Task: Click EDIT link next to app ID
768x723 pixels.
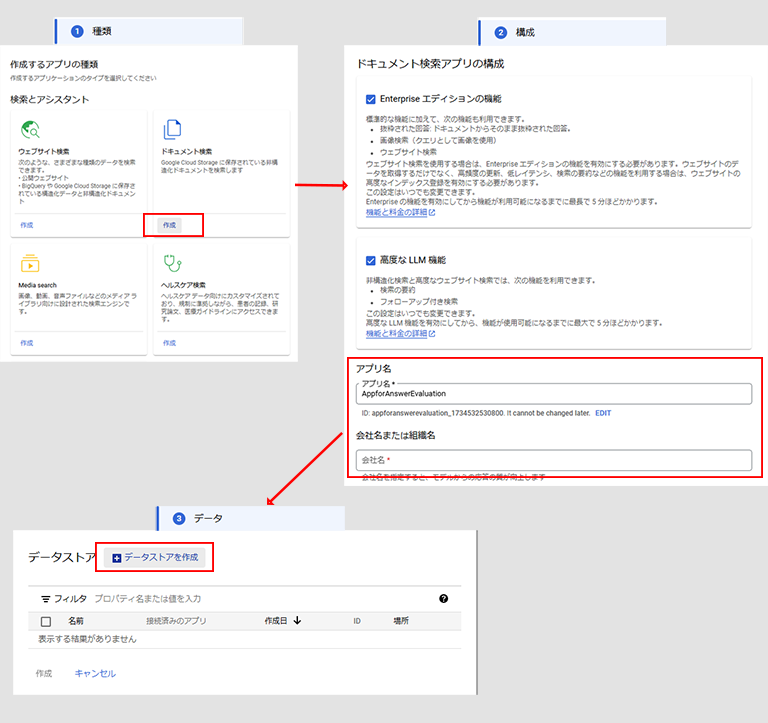Action: pos(603,413)
